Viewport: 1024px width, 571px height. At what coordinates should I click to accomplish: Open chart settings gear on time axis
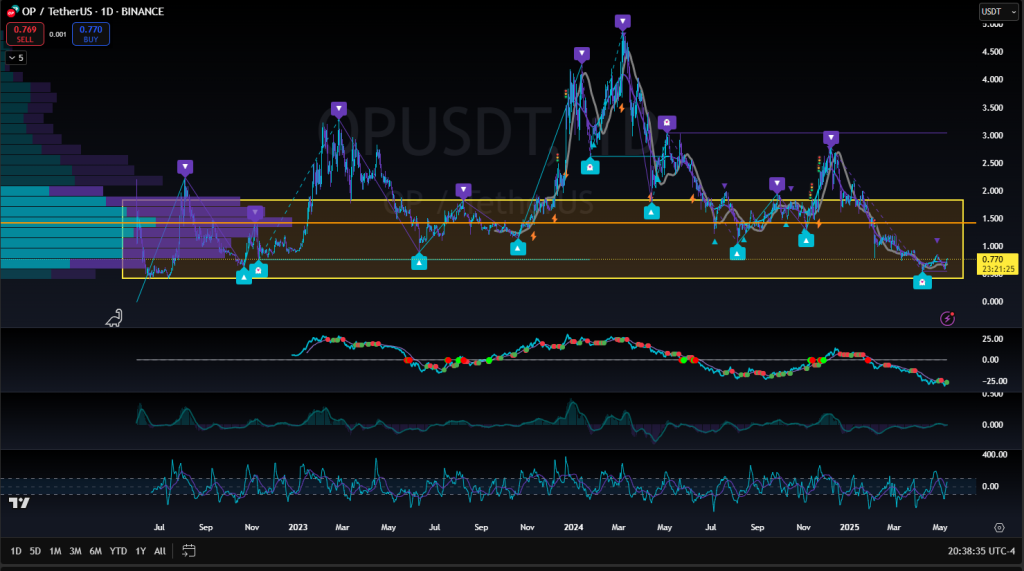pyautogui.click(x=999, y=527)
